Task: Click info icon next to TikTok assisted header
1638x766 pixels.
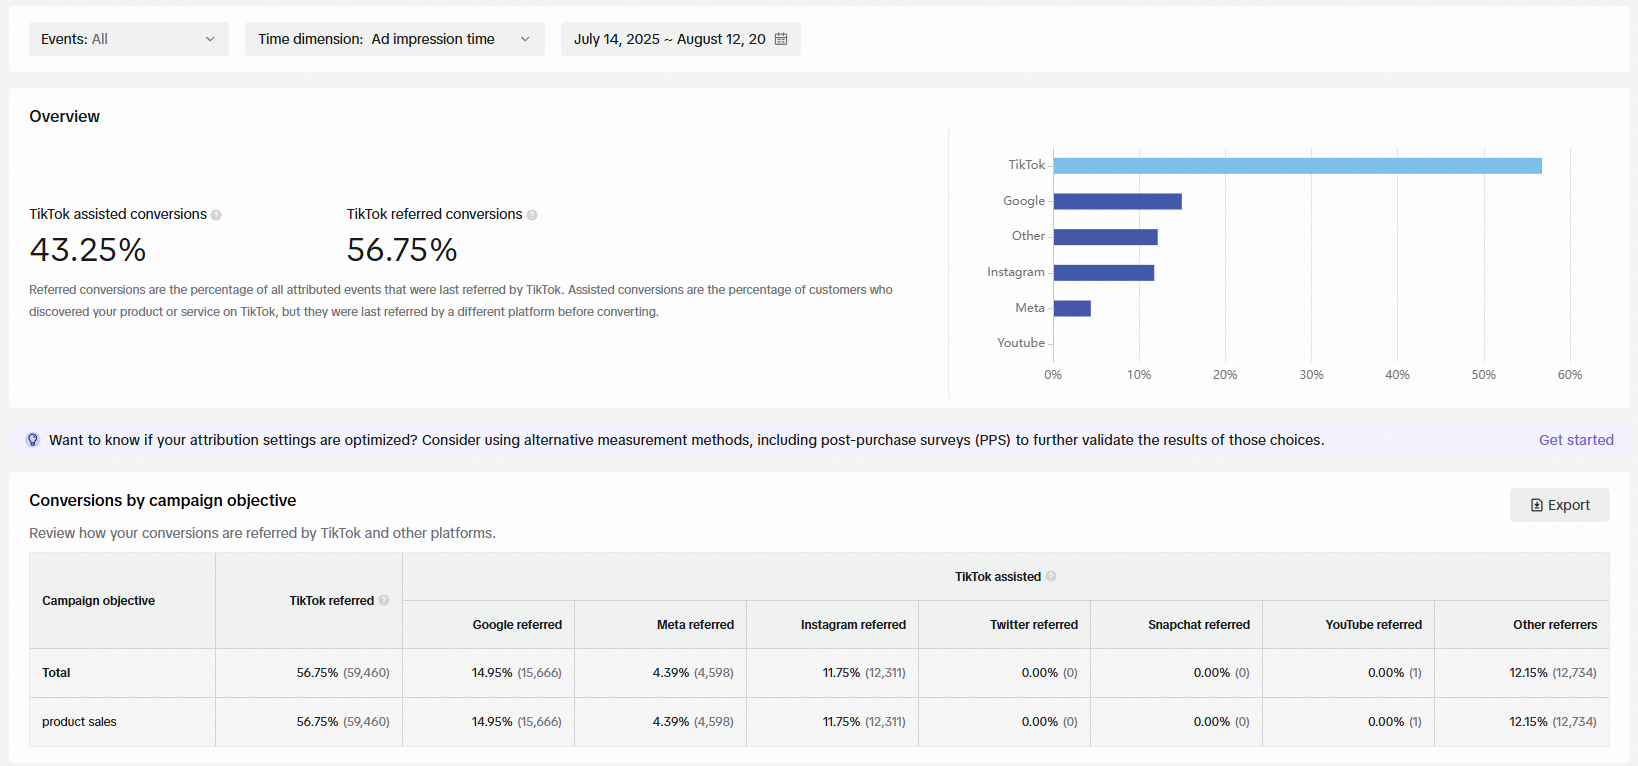Action: 1051,577
